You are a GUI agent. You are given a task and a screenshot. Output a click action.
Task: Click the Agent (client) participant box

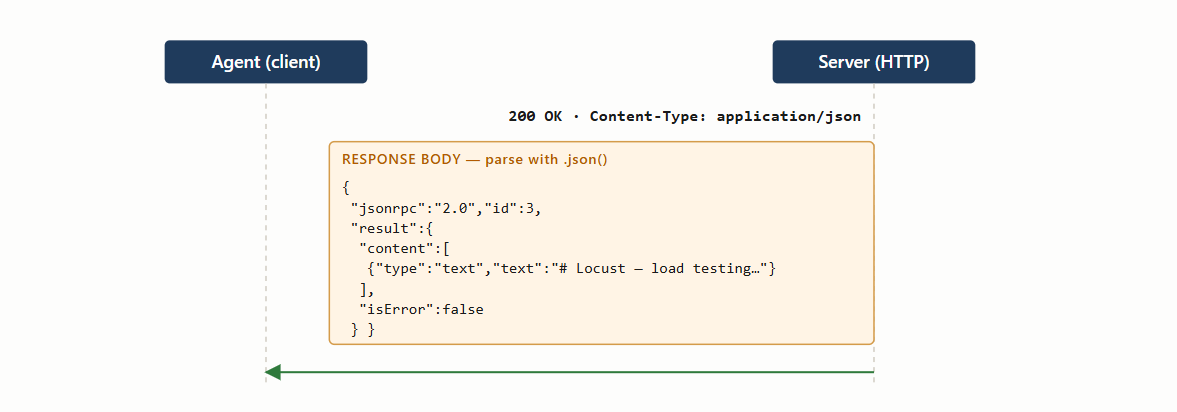point(266,62)
